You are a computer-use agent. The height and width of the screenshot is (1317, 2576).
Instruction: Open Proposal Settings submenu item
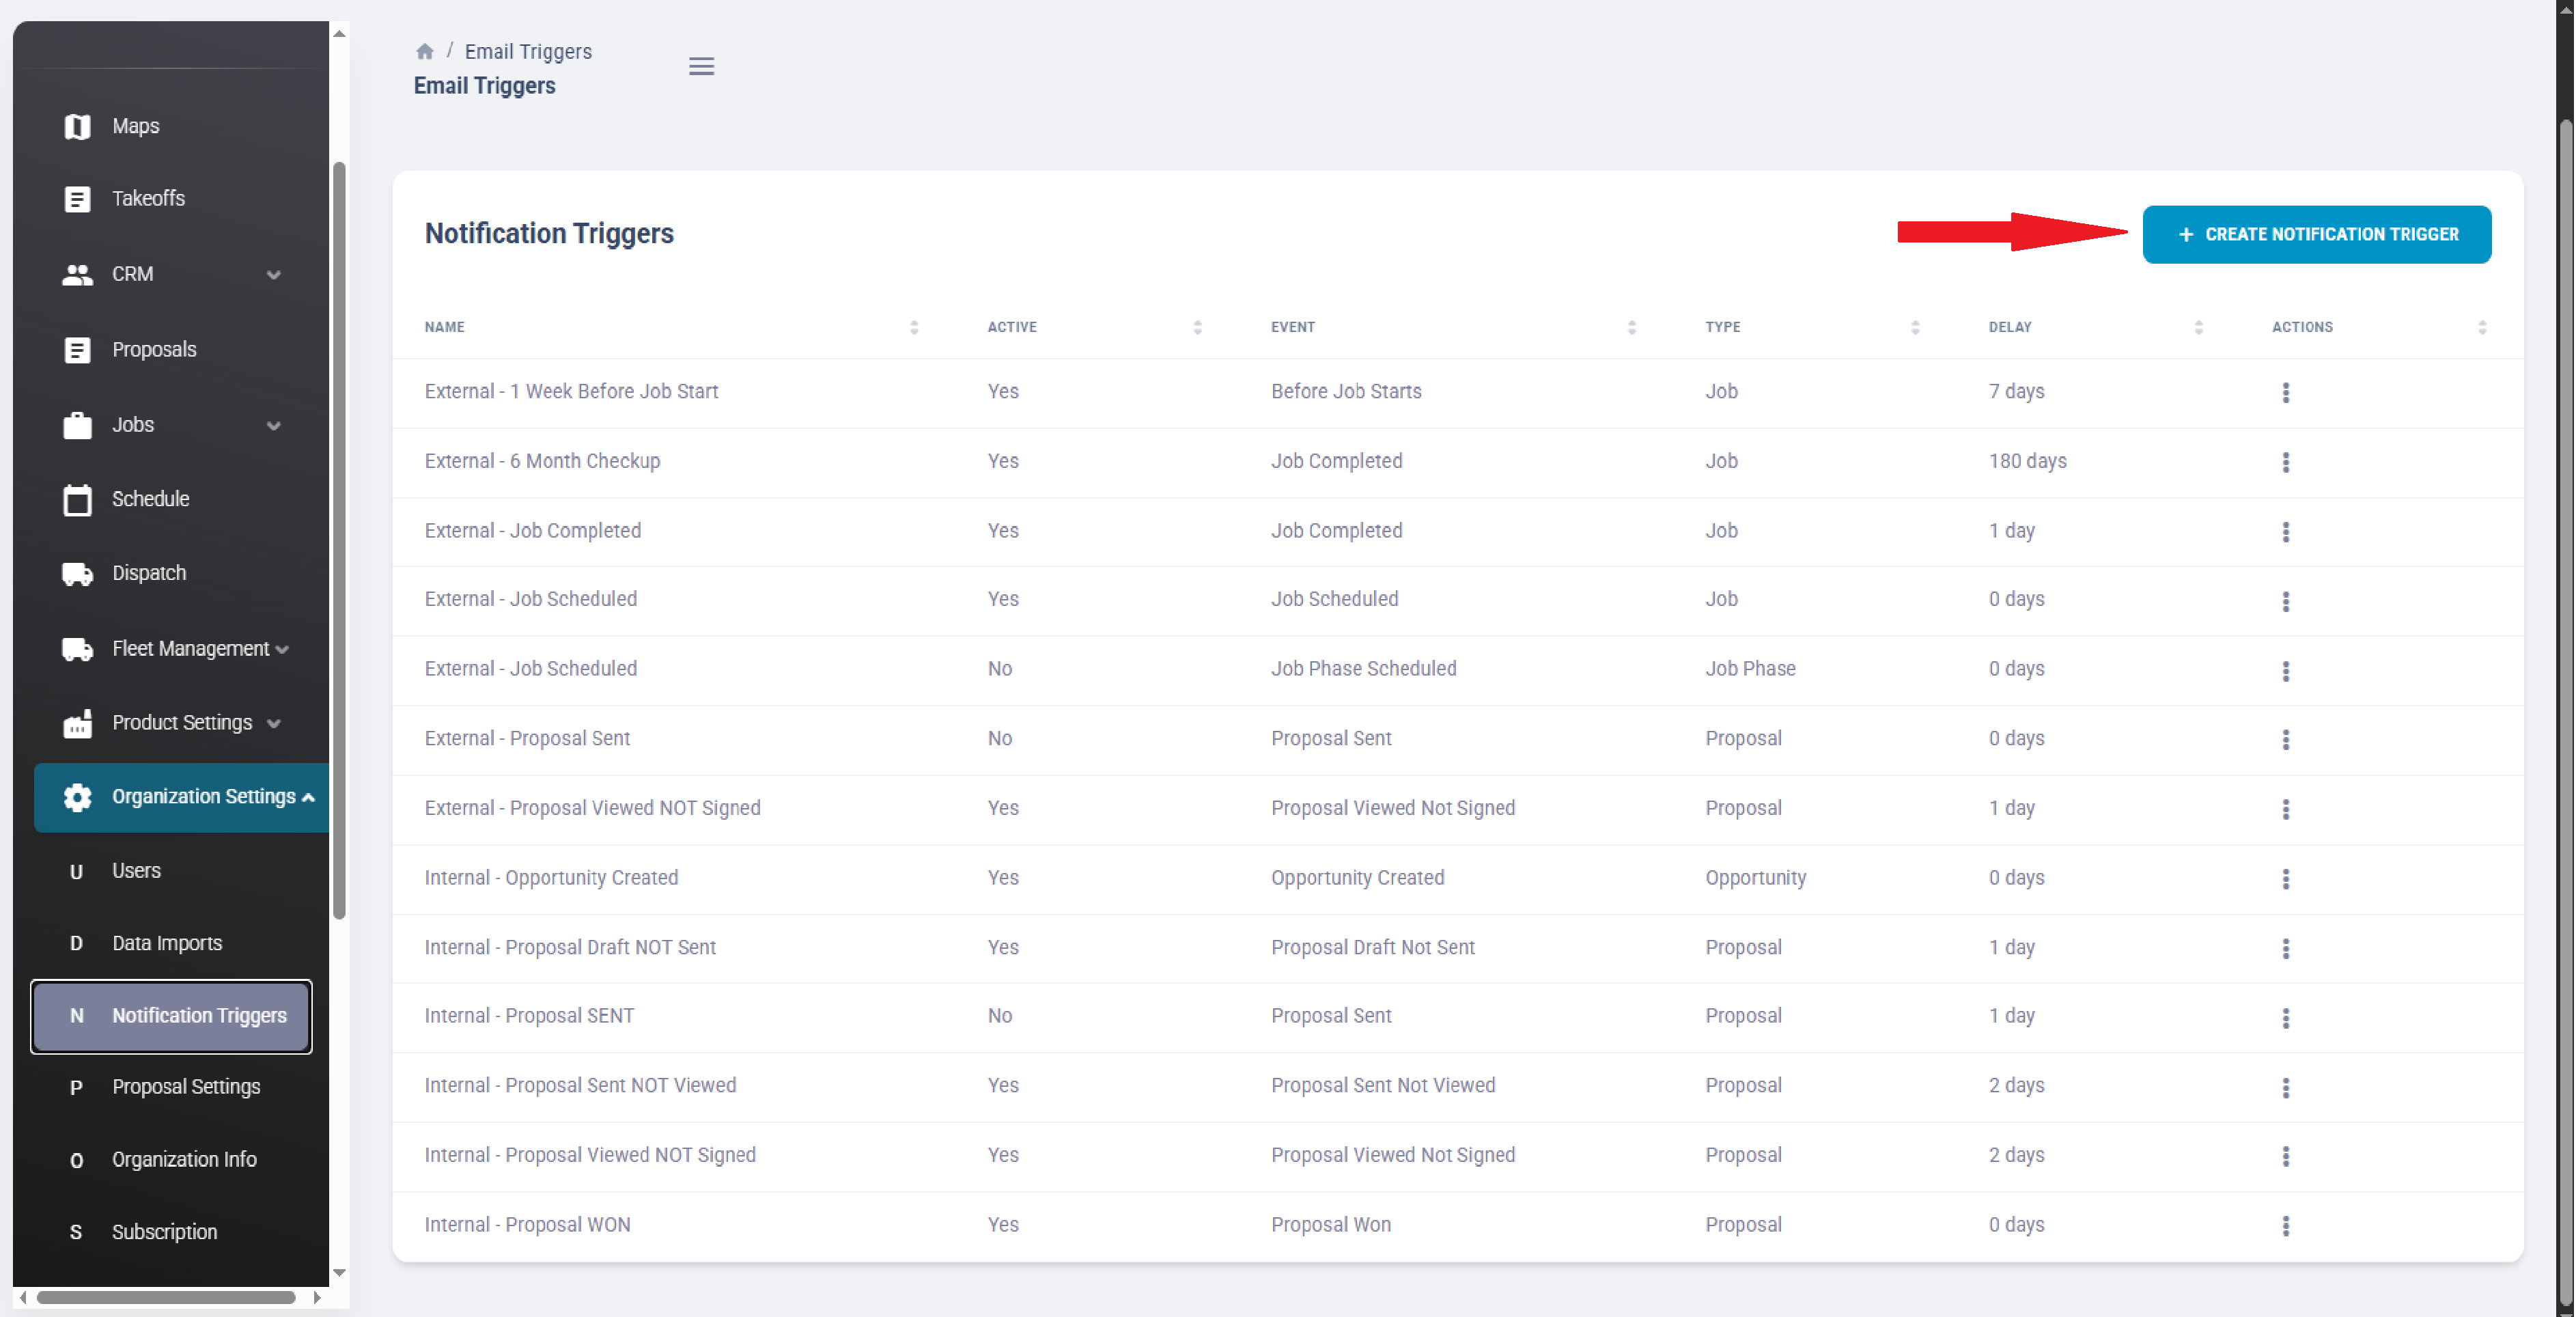172,1087
